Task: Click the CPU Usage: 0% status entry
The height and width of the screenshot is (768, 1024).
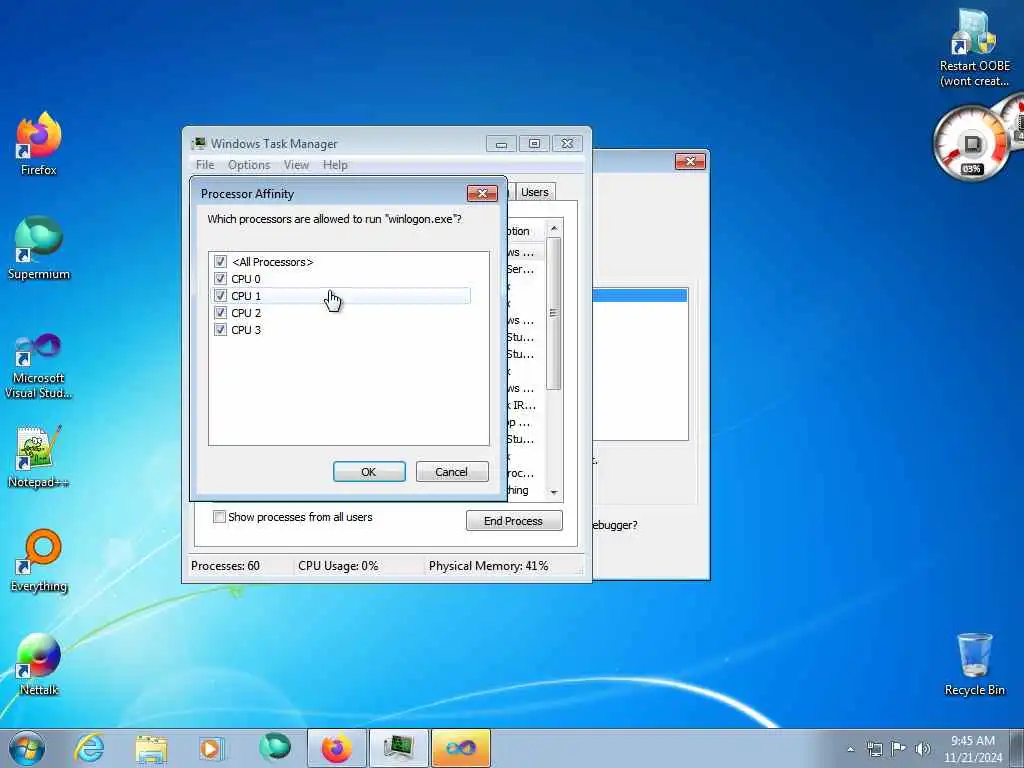Action: (x=338, y=566)
